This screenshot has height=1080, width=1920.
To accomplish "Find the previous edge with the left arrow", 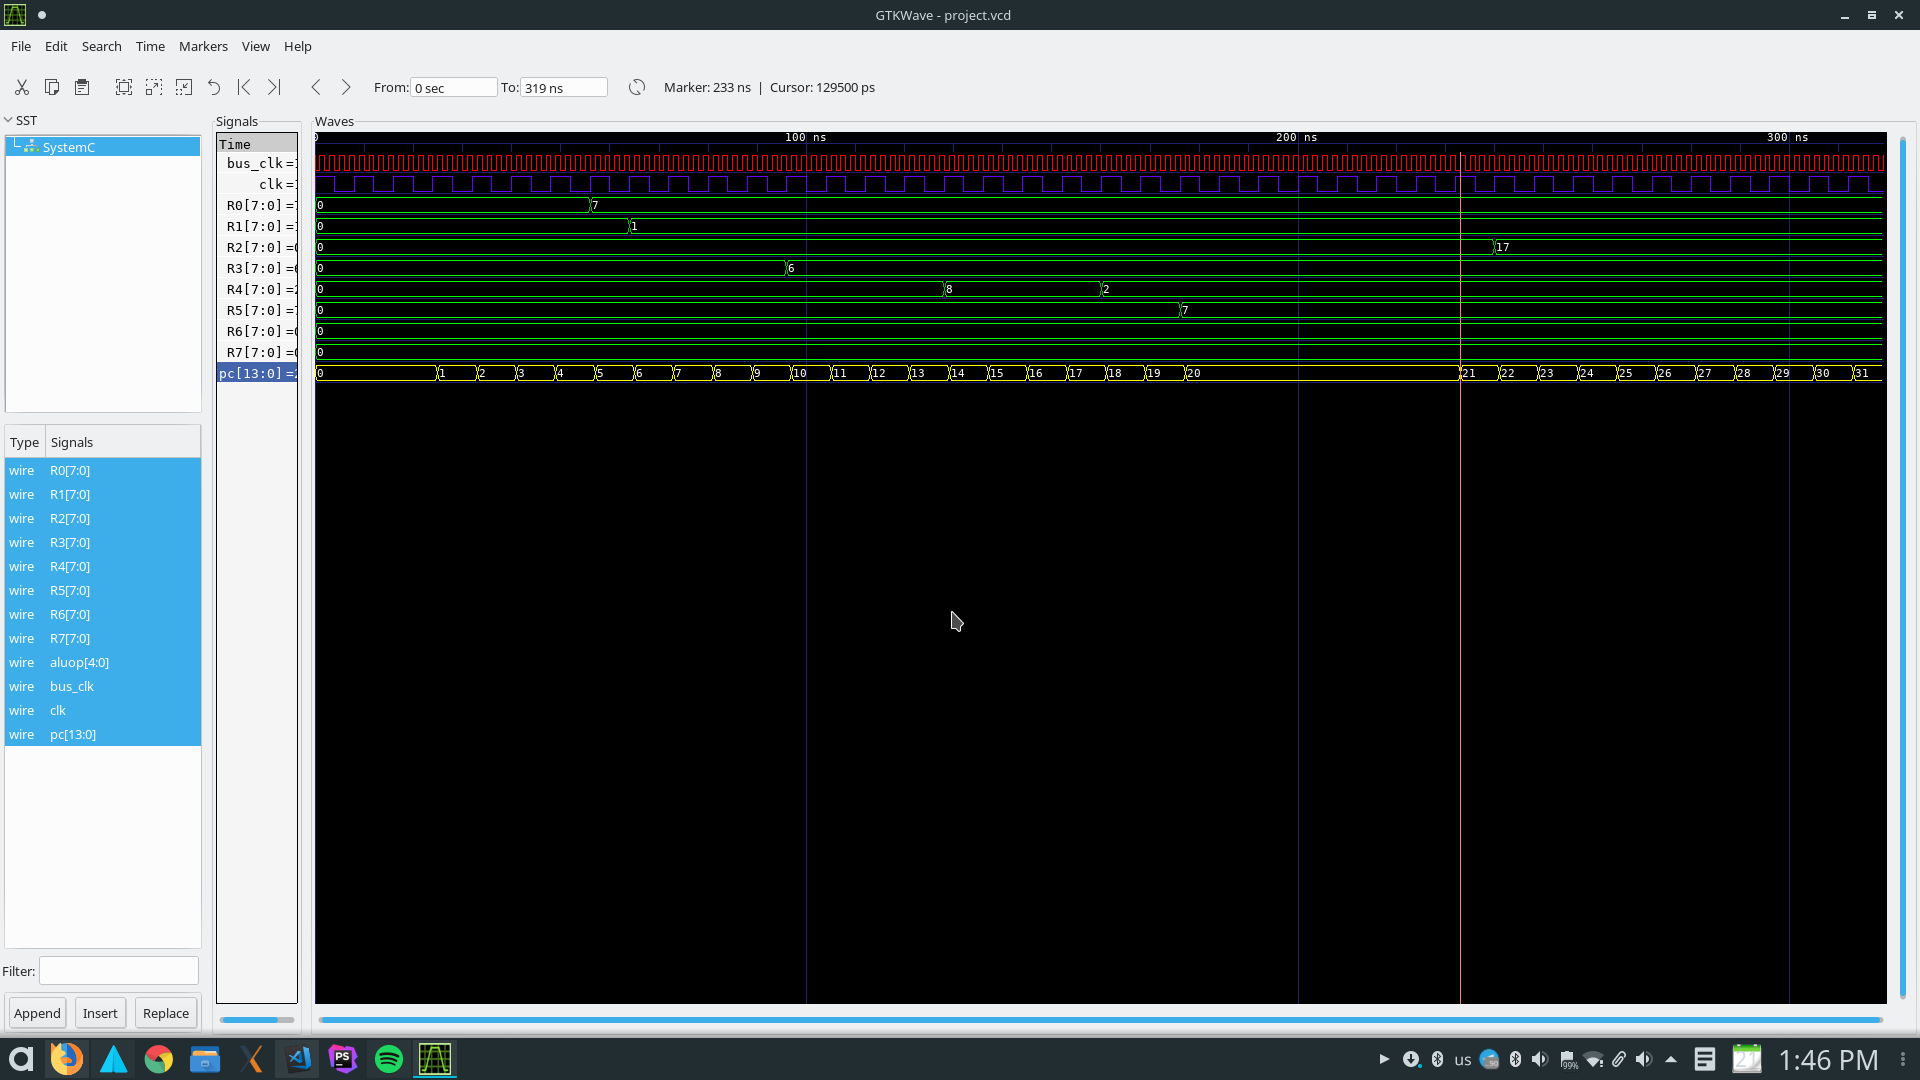I will coord(316,88).
